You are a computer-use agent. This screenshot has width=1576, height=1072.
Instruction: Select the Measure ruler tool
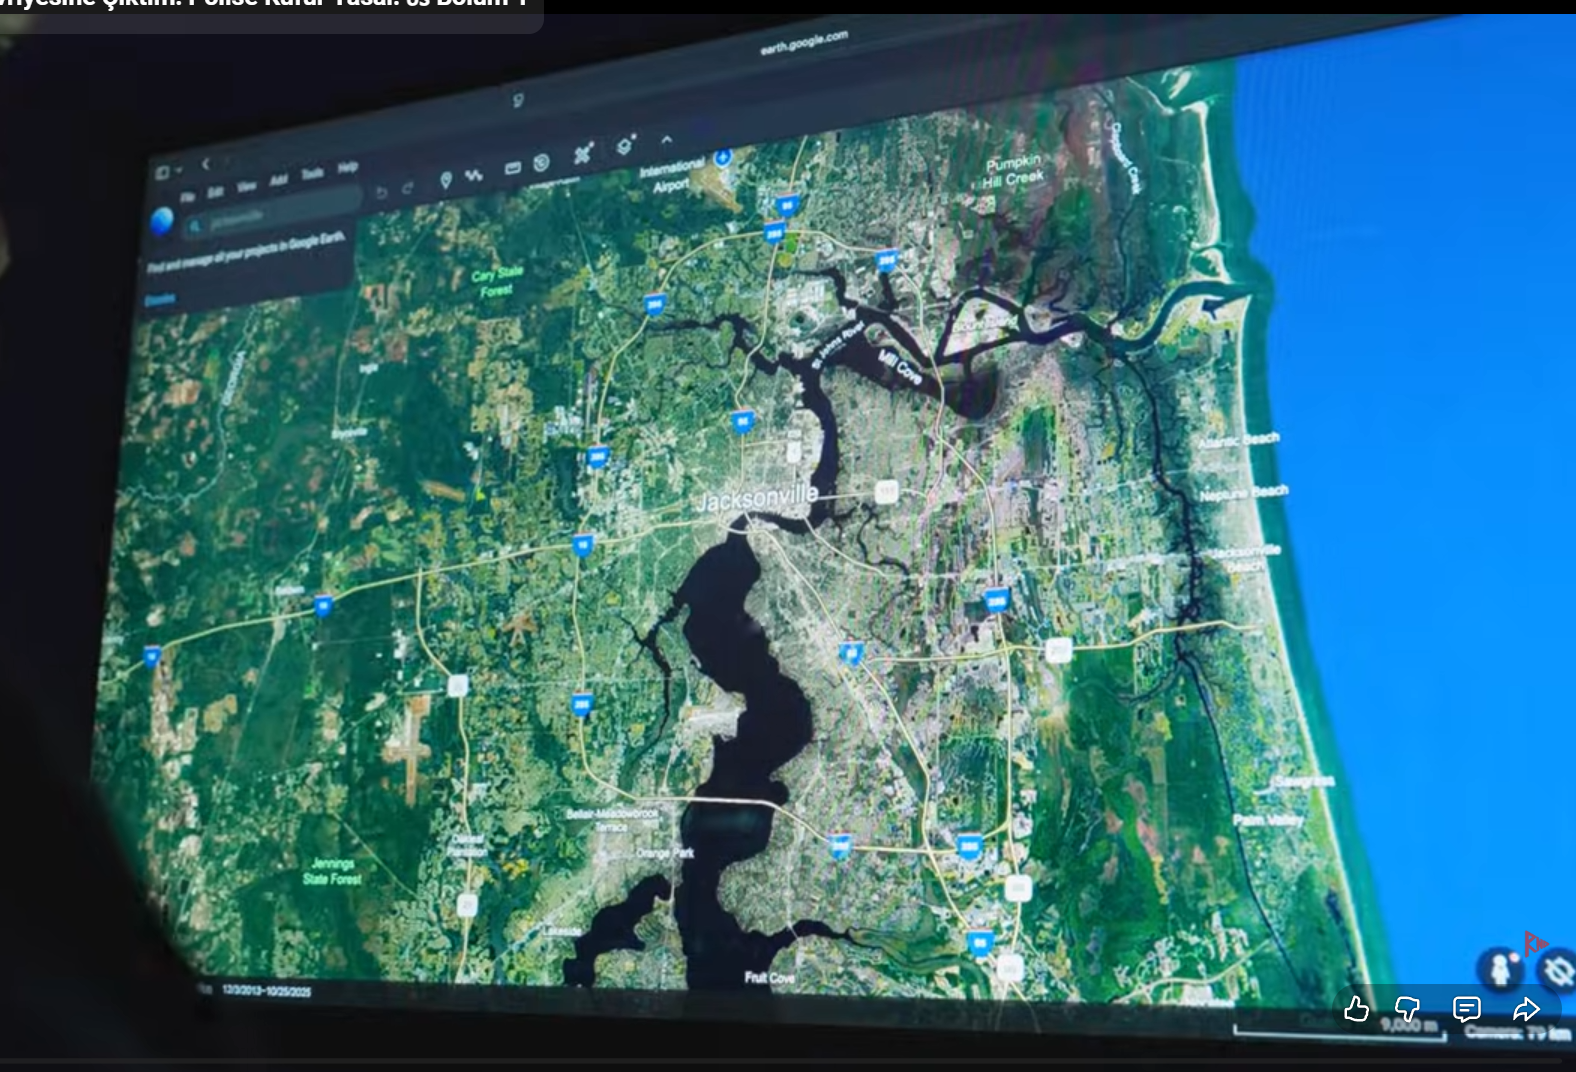513,168
